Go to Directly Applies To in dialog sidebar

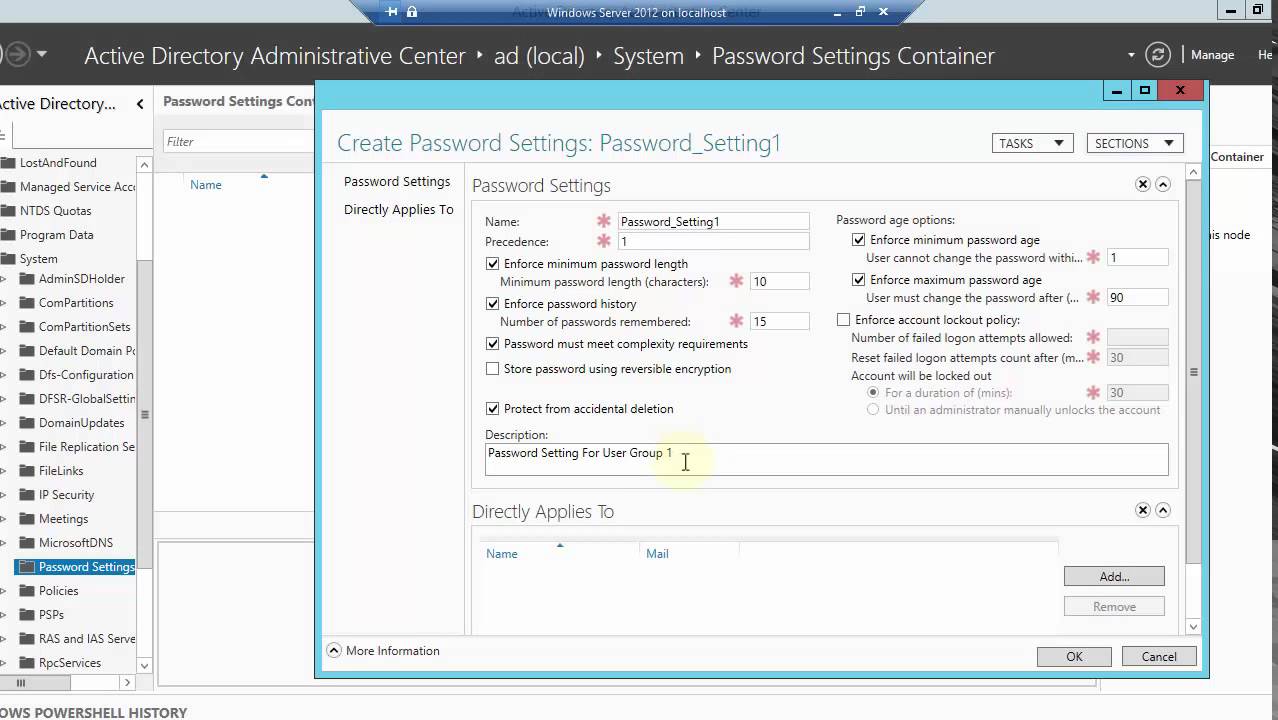click(x=398, y=209)
